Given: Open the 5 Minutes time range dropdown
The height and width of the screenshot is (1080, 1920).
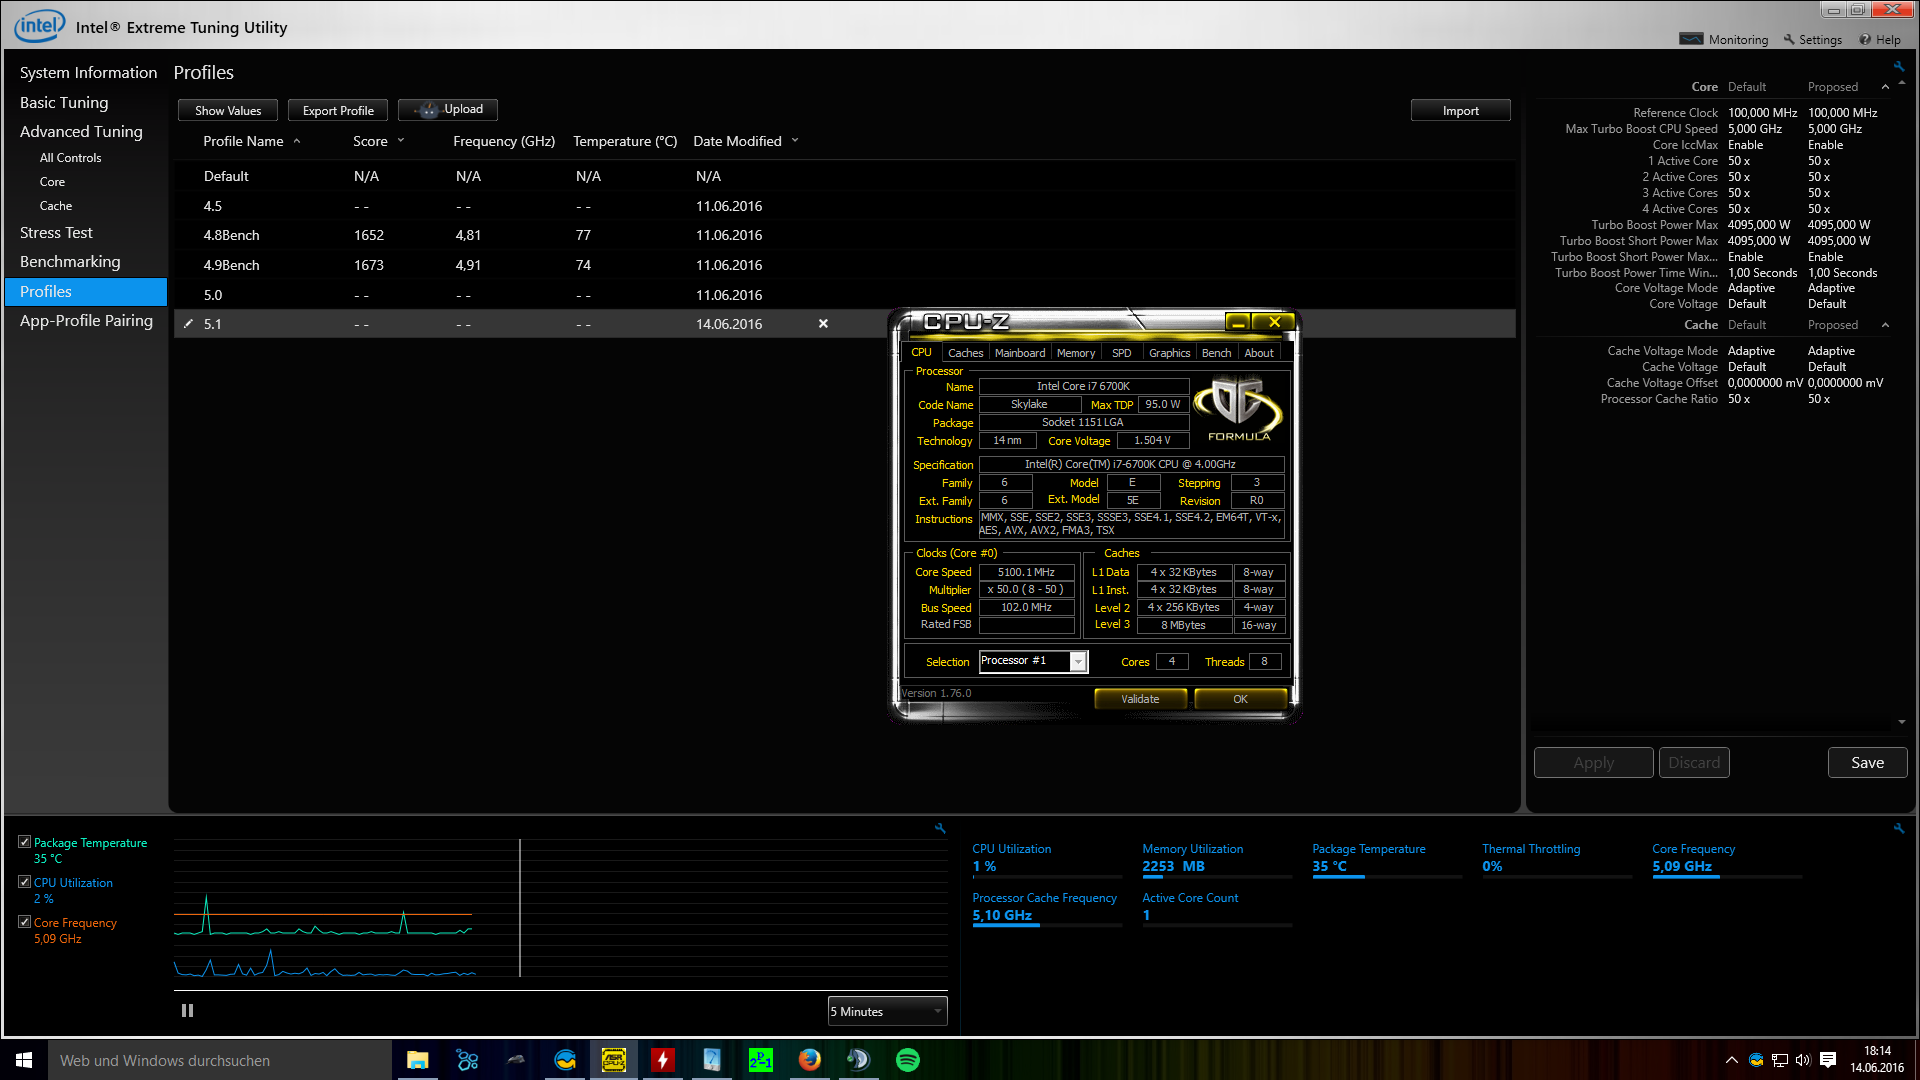Looking at the screenshot, I should 887,1011.
